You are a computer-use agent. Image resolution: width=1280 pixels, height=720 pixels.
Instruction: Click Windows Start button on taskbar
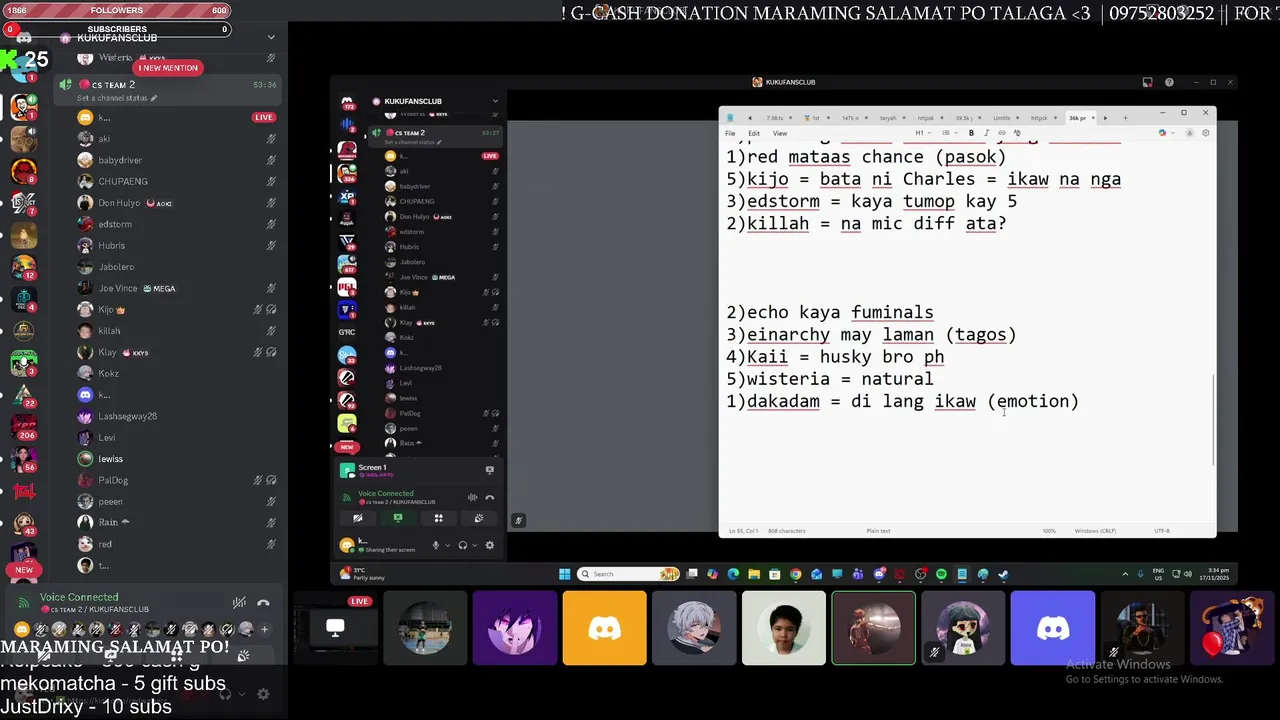click(564, 574)
